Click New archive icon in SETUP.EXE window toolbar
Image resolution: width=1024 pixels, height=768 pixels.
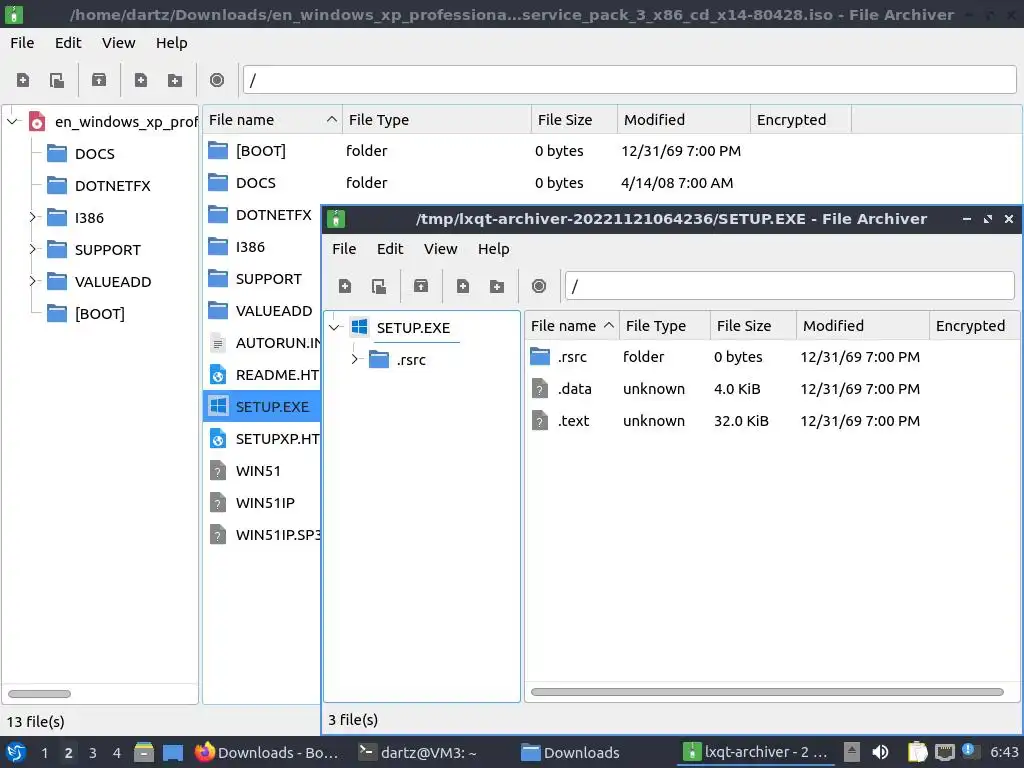click(x=345, y=286)
